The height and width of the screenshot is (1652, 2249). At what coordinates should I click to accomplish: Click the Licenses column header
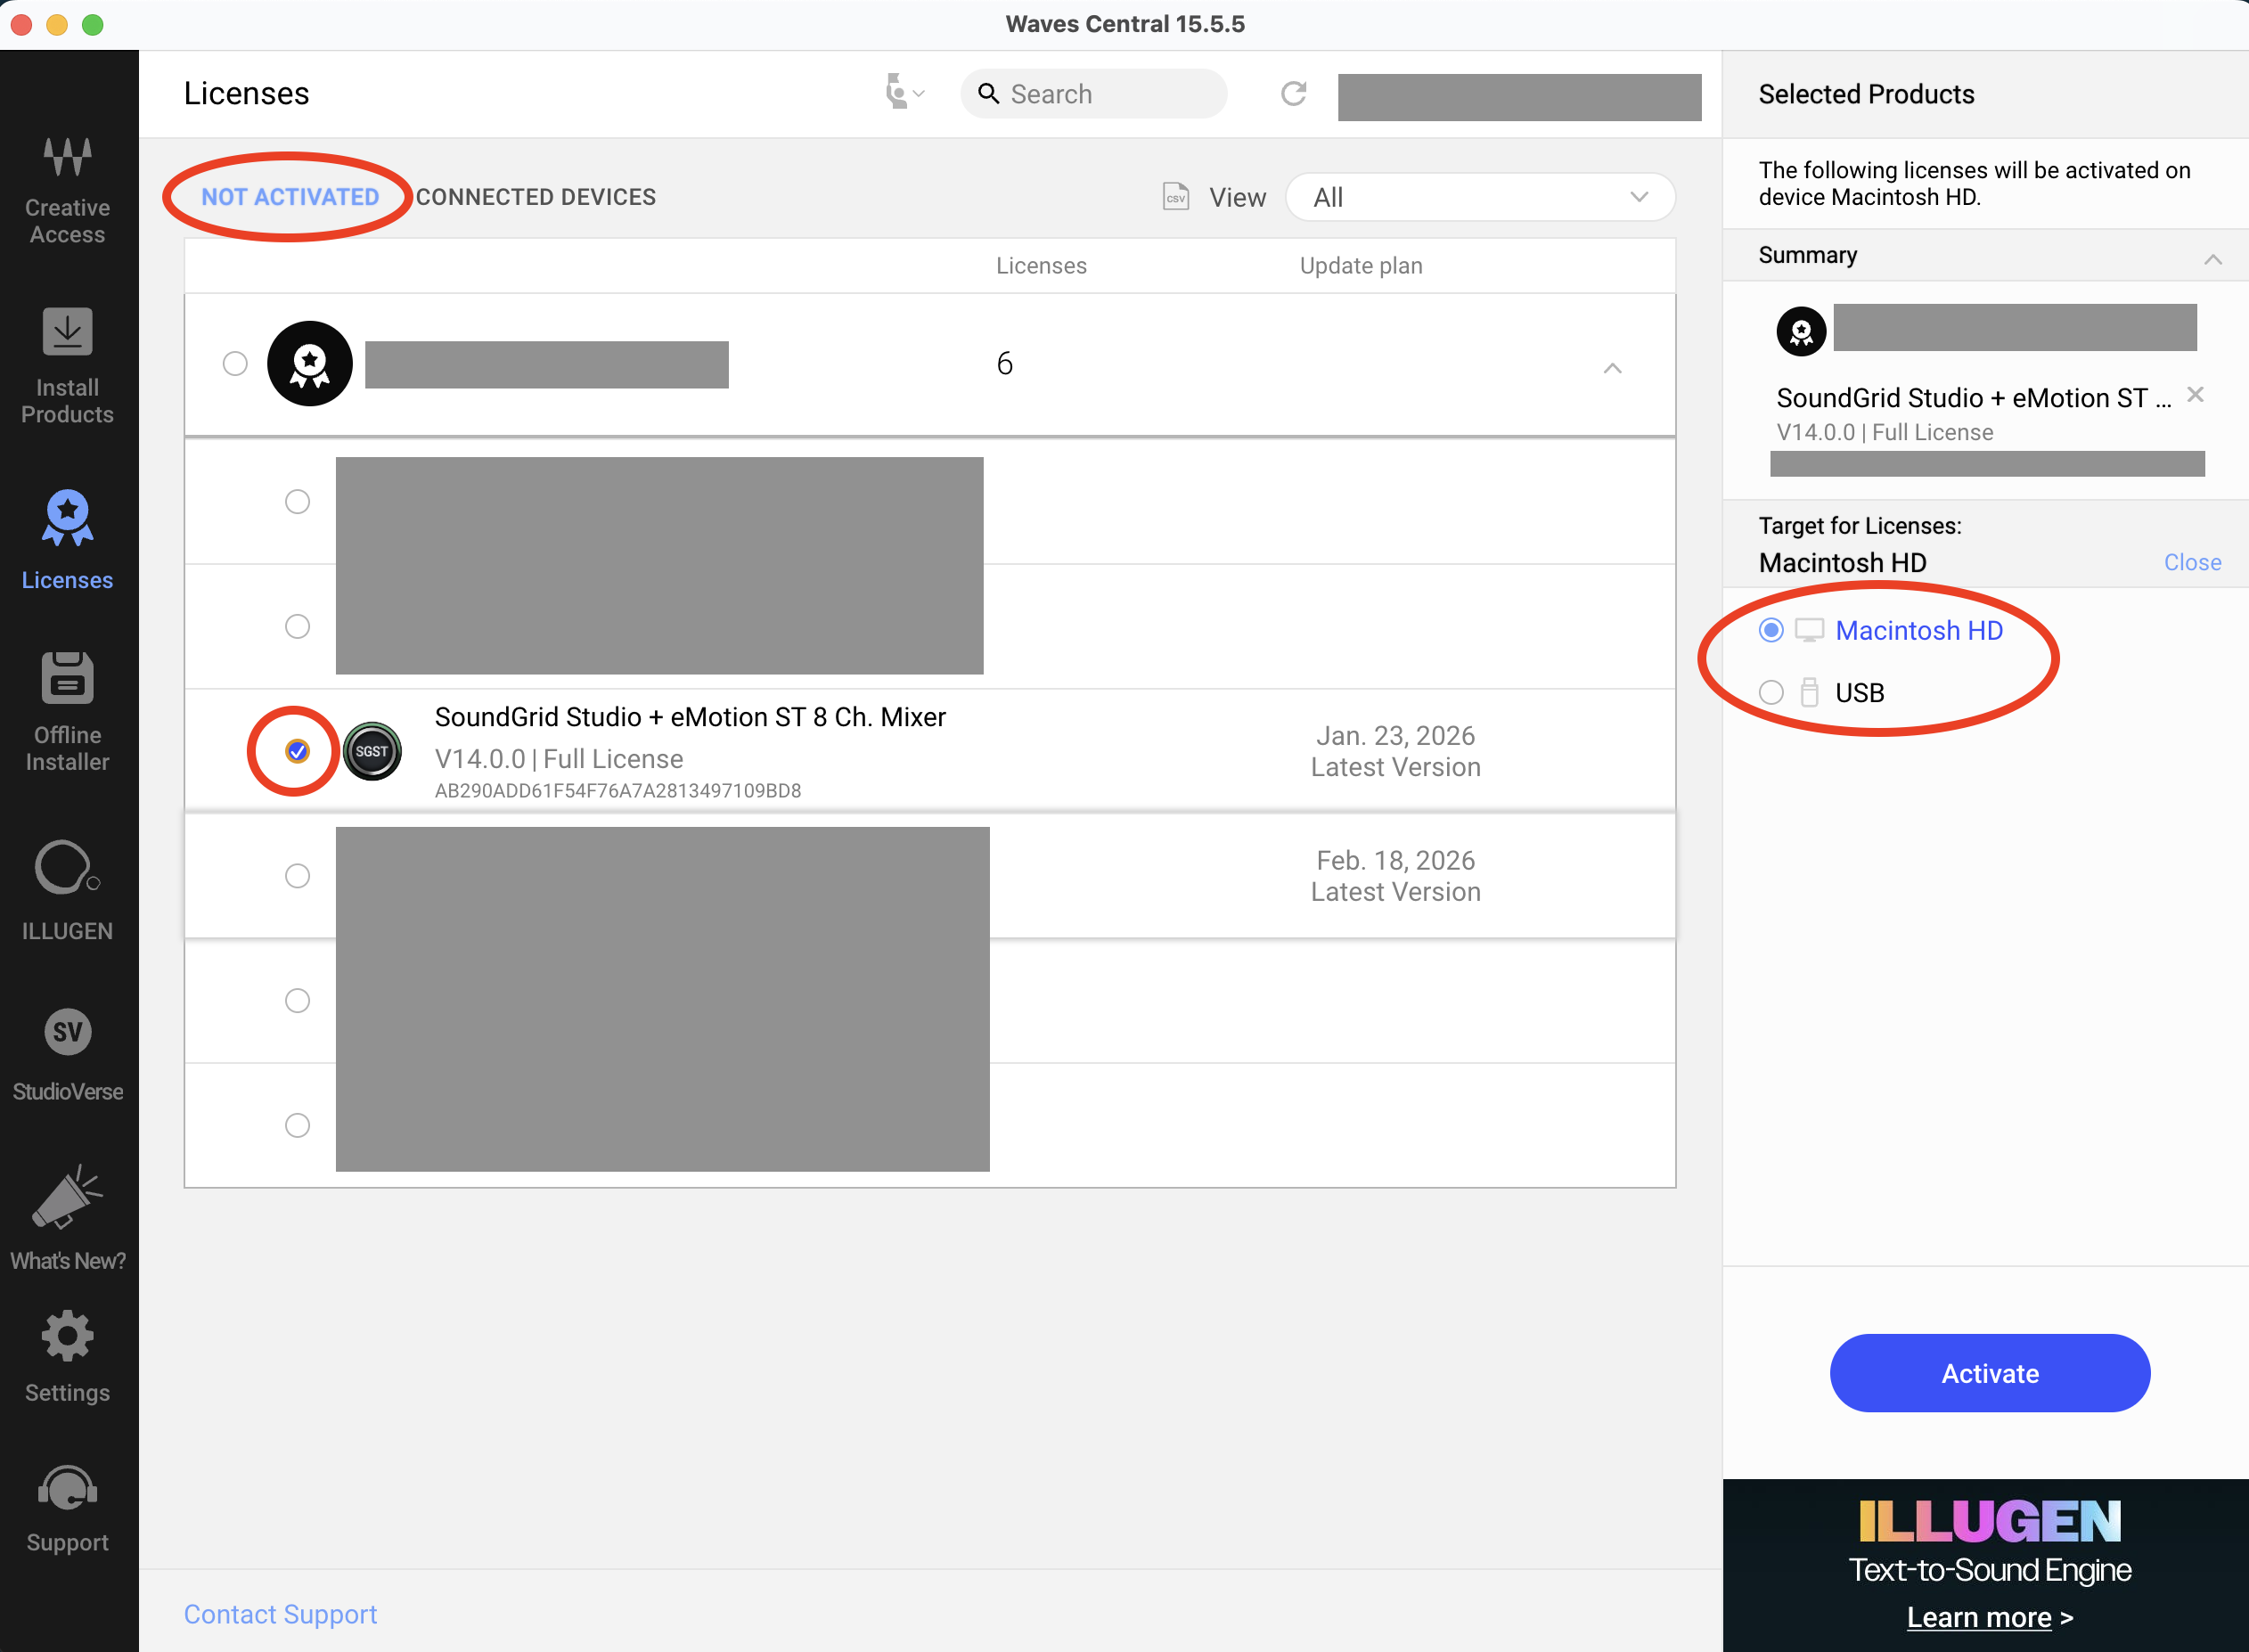(x=1041, y=266)
